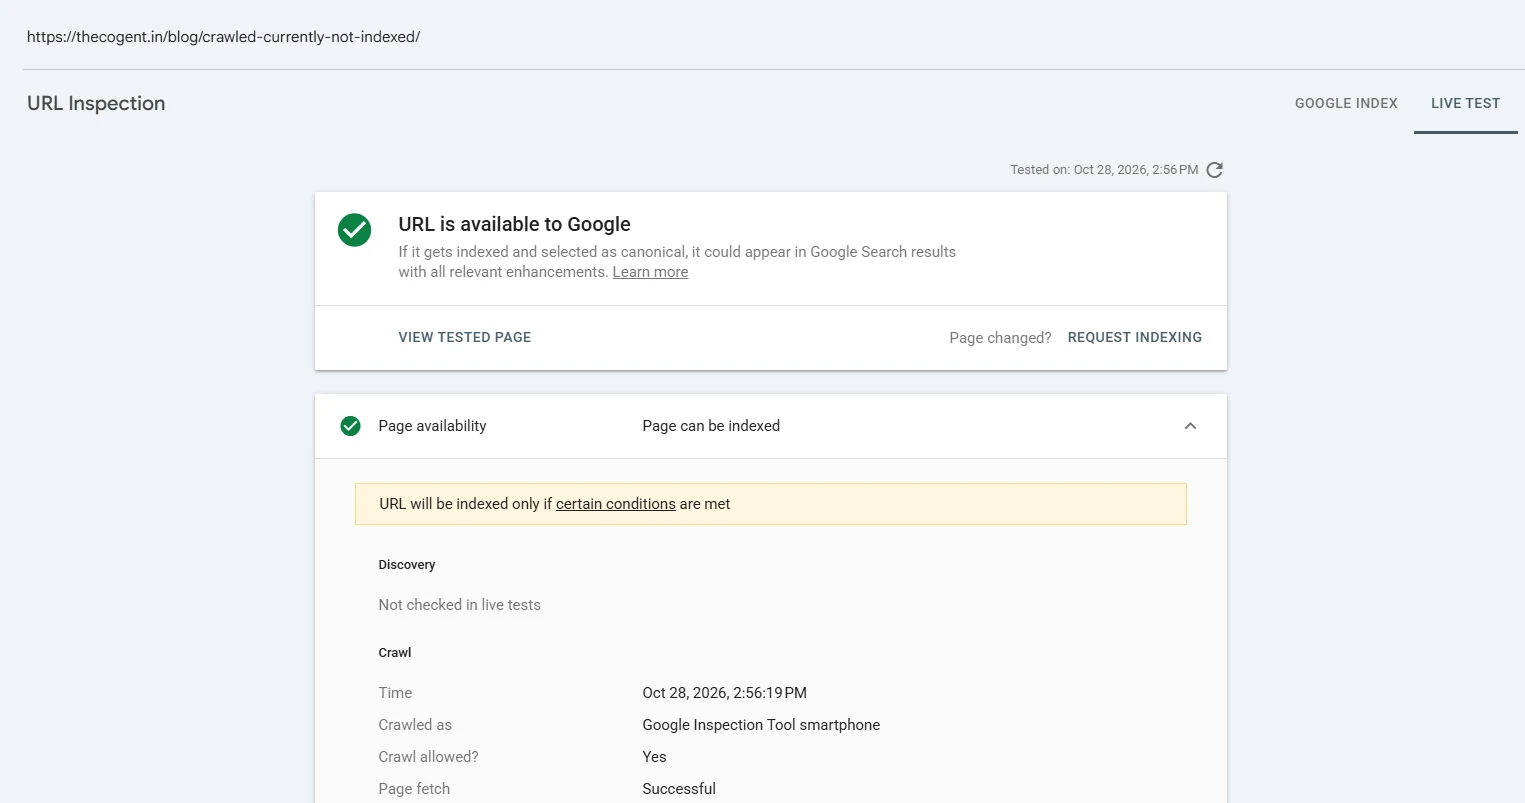Click the inspected URL text at top
This screenshot has height=803, width=1525.
[224, 37]
